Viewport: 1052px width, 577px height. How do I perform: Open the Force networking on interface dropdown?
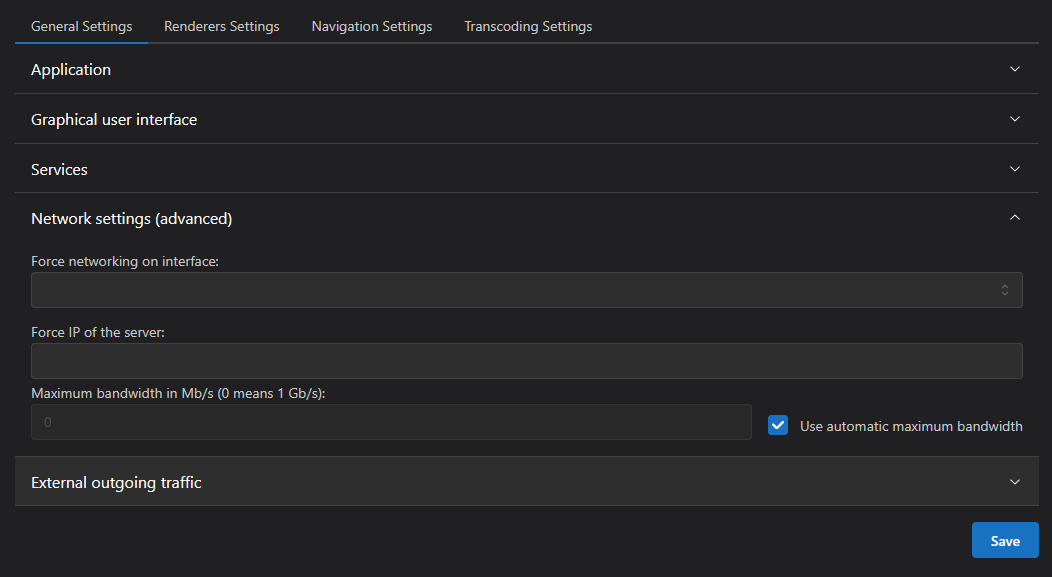click(x=527, y=290)
